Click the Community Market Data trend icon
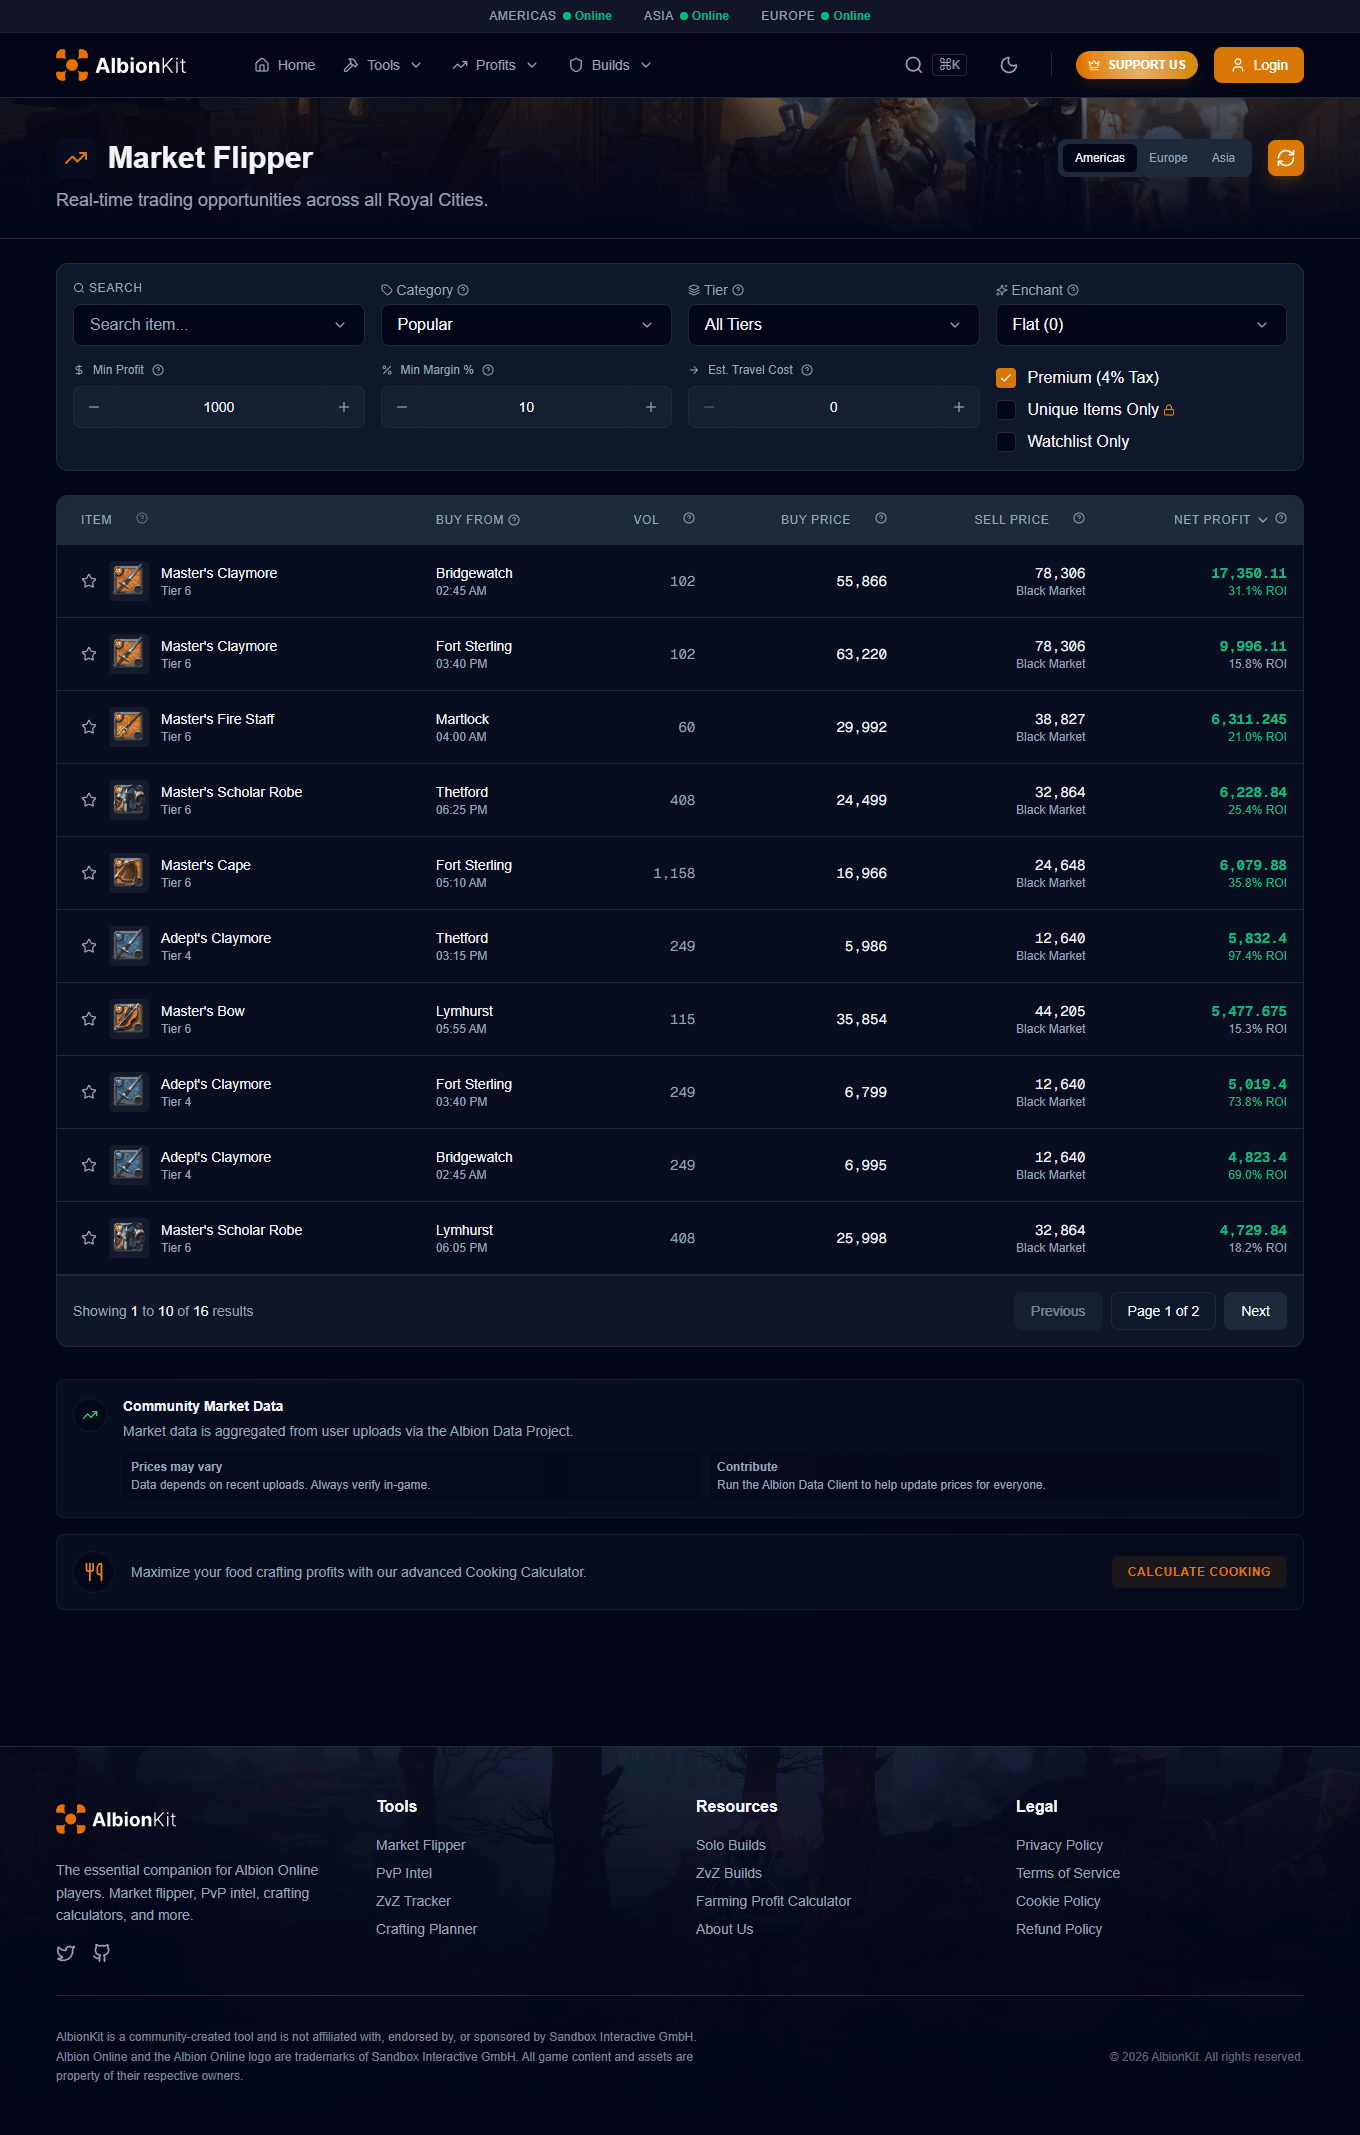 [x=90, y=1415]
